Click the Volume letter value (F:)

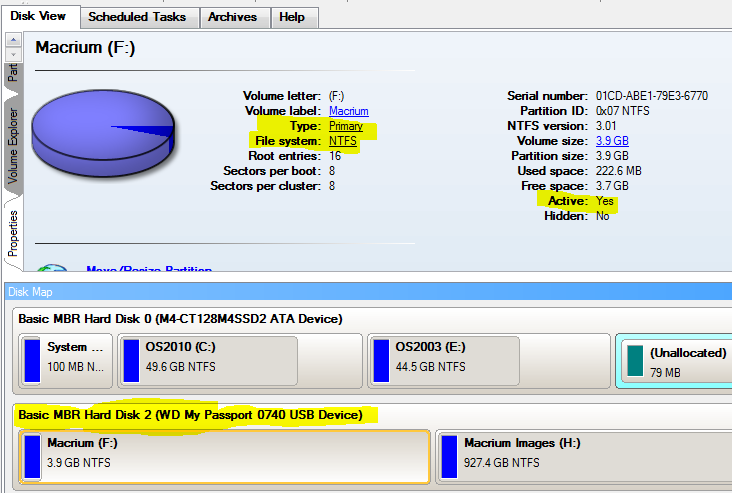tap(337, 96)
